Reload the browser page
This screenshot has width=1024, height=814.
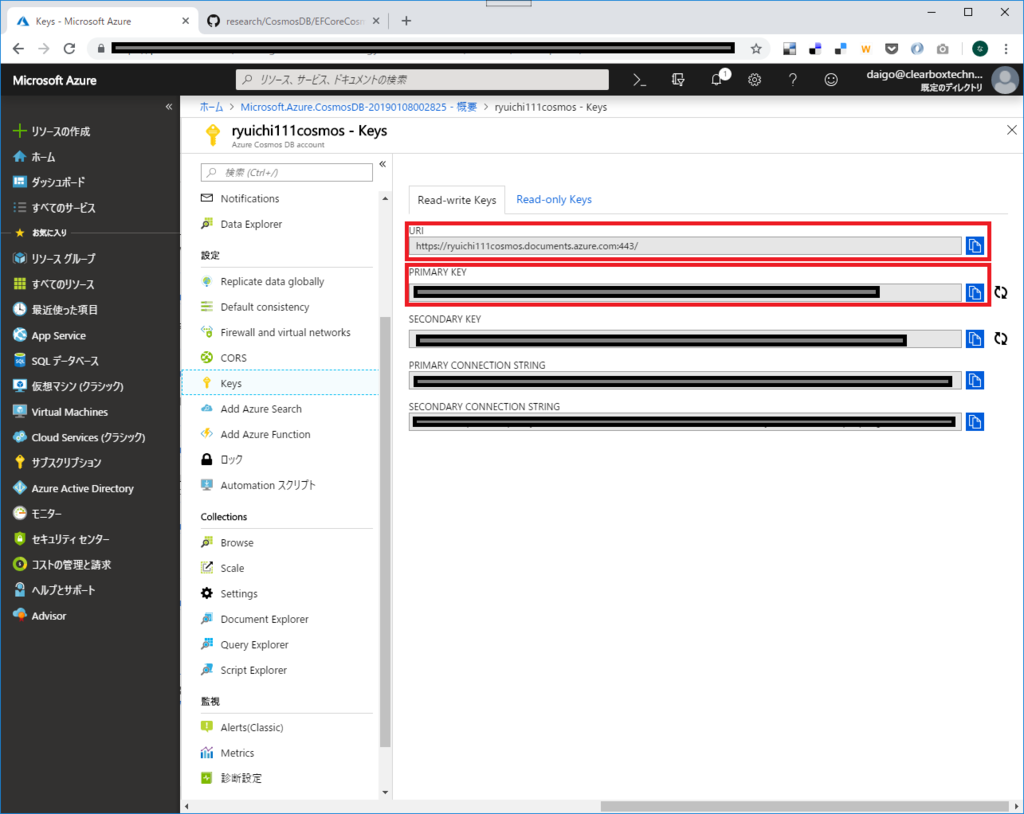click(69, 48)
